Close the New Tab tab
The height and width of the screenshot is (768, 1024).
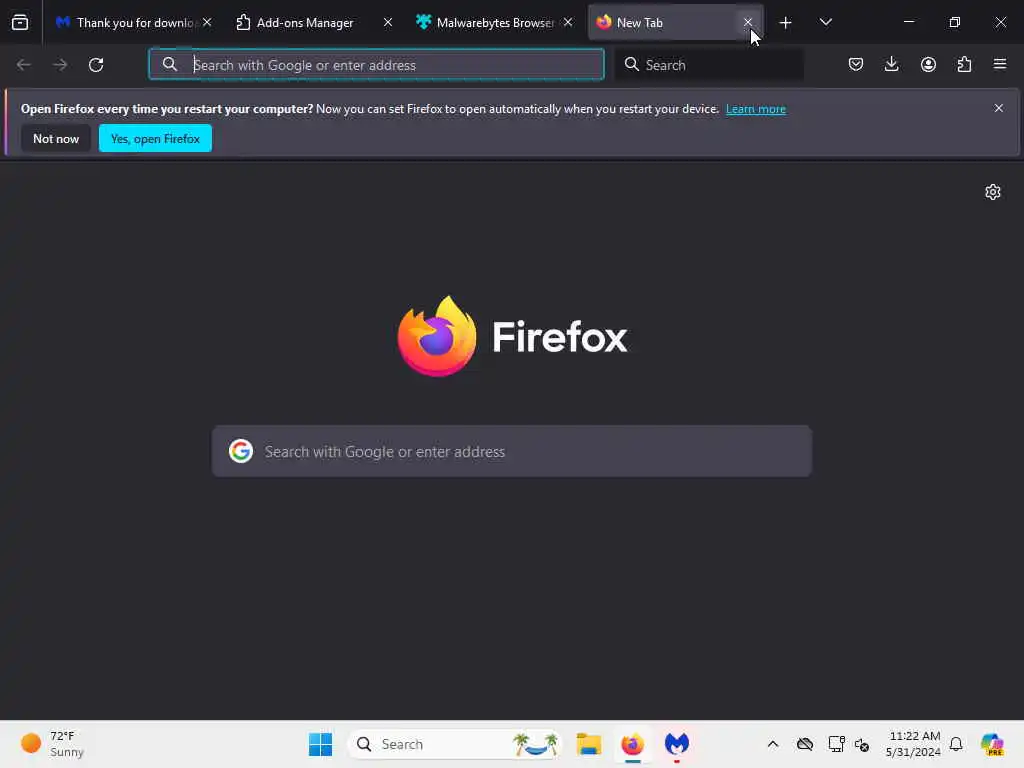[748, 22]
